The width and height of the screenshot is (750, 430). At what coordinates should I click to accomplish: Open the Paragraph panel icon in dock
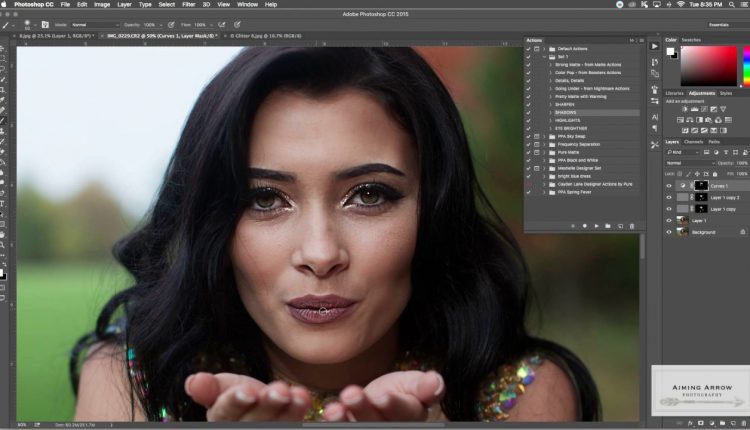[654, 128]
